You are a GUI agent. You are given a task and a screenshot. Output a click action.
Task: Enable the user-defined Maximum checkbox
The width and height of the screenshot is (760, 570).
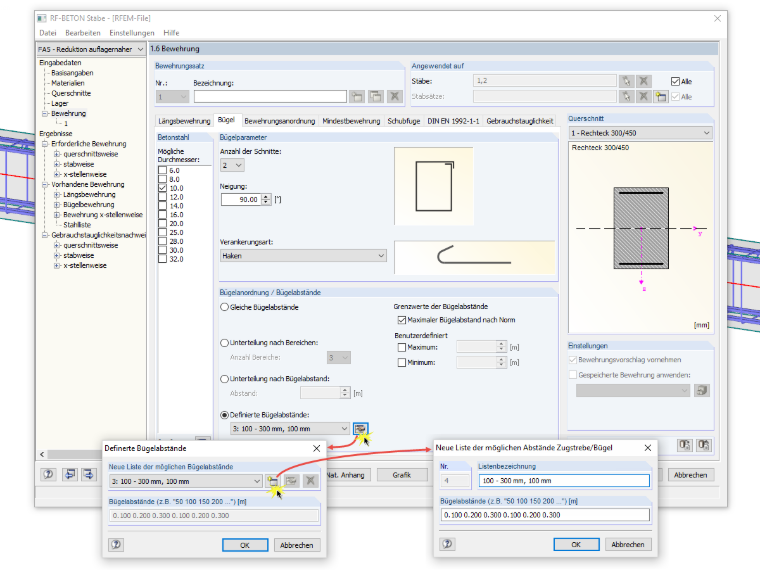(402, 348)
